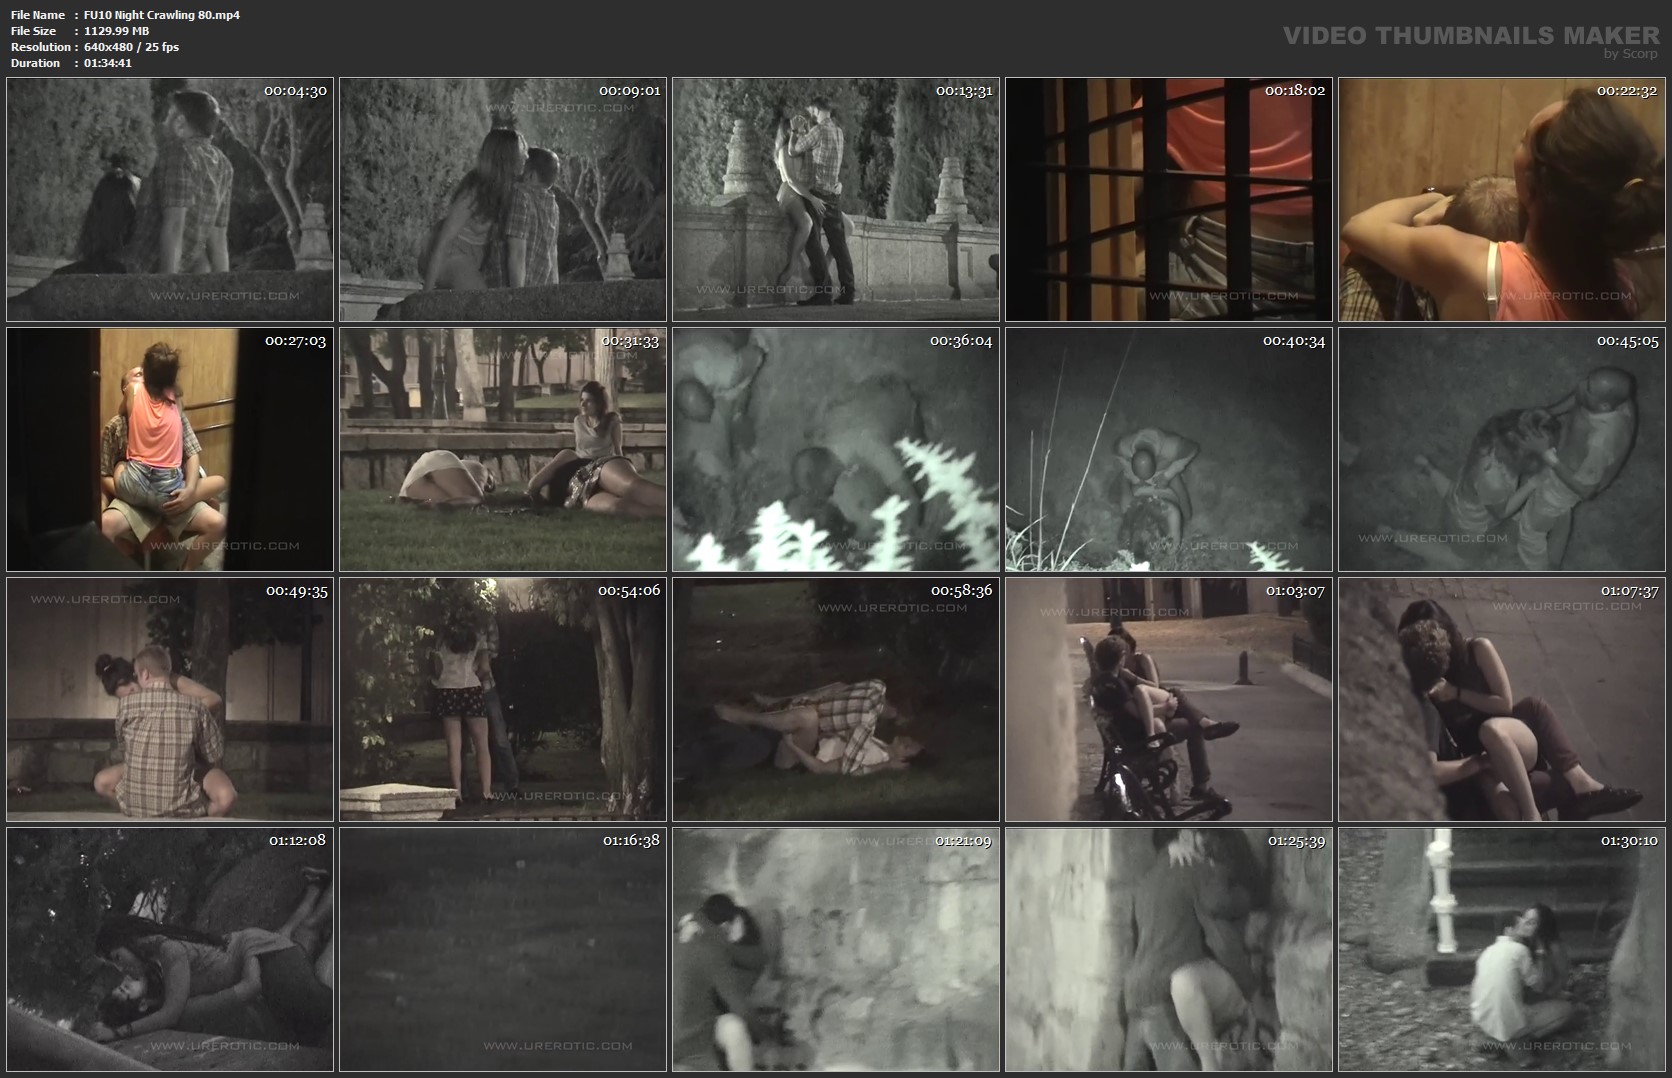Click the Duration value 01:34:41
The image size is (1672, 1078).
(x=107, y=63)
